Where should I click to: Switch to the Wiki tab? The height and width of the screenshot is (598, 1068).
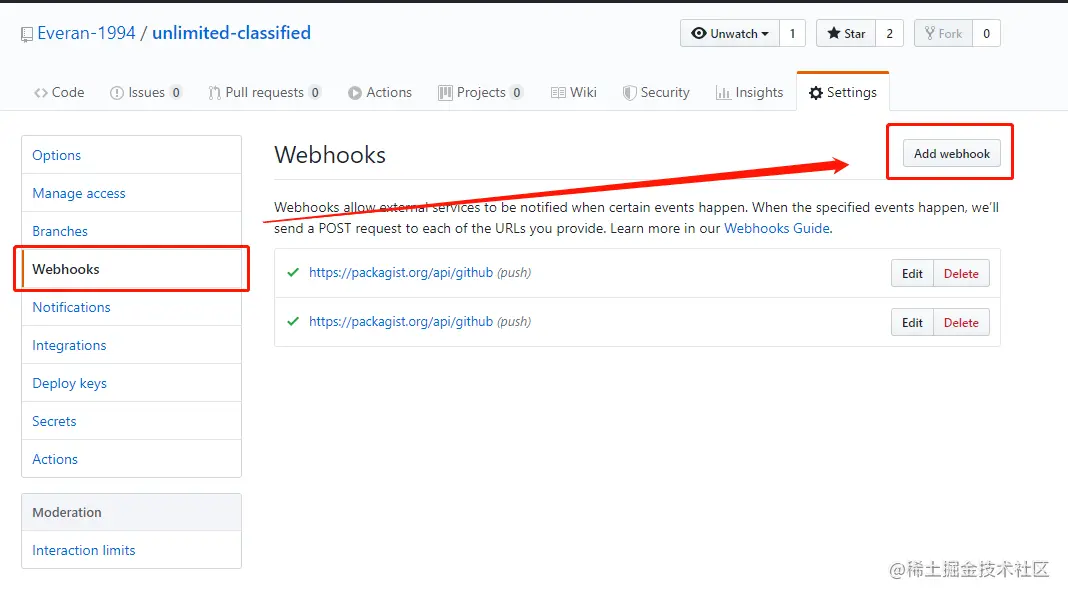click(574, 93)
